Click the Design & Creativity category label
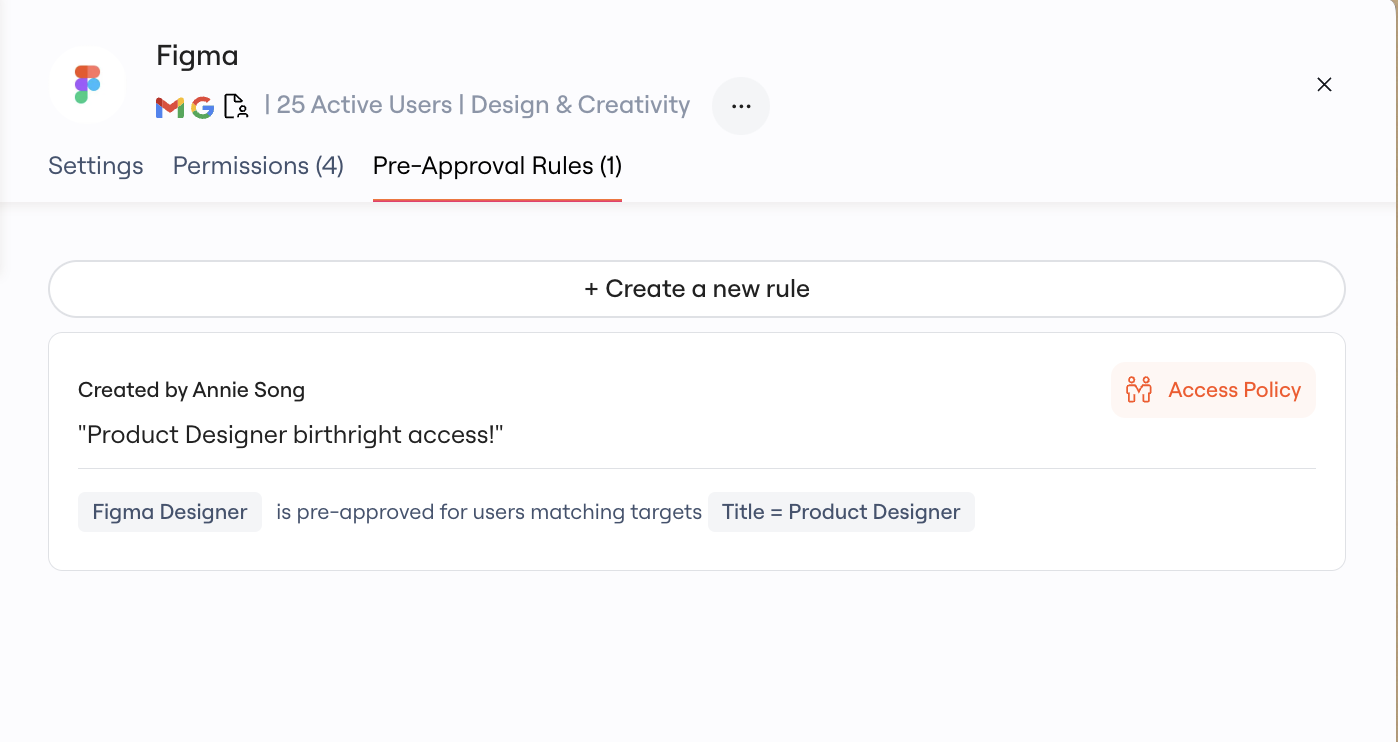 tap(580, 105)
